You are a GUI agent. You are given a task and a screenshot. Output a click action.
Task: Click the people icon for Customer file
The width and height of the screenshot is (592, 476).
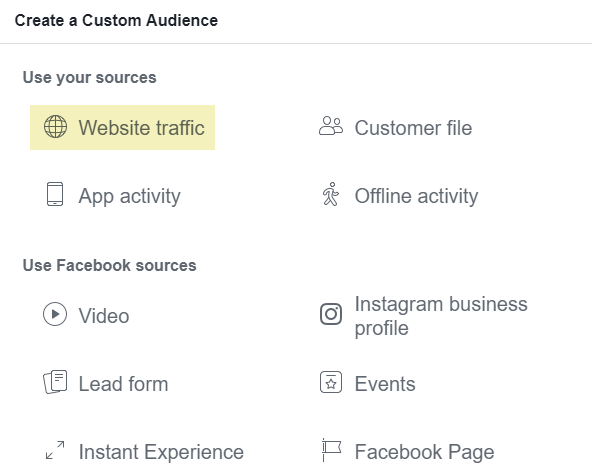(331, 126)
